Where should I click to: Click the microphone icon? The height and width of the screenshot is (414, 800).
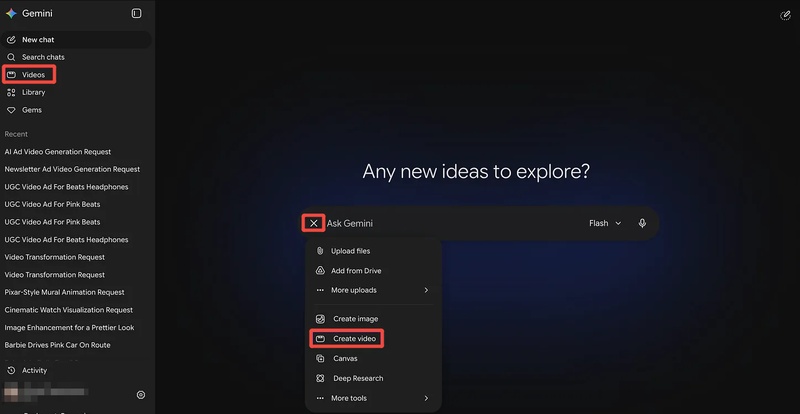point(642,223)
